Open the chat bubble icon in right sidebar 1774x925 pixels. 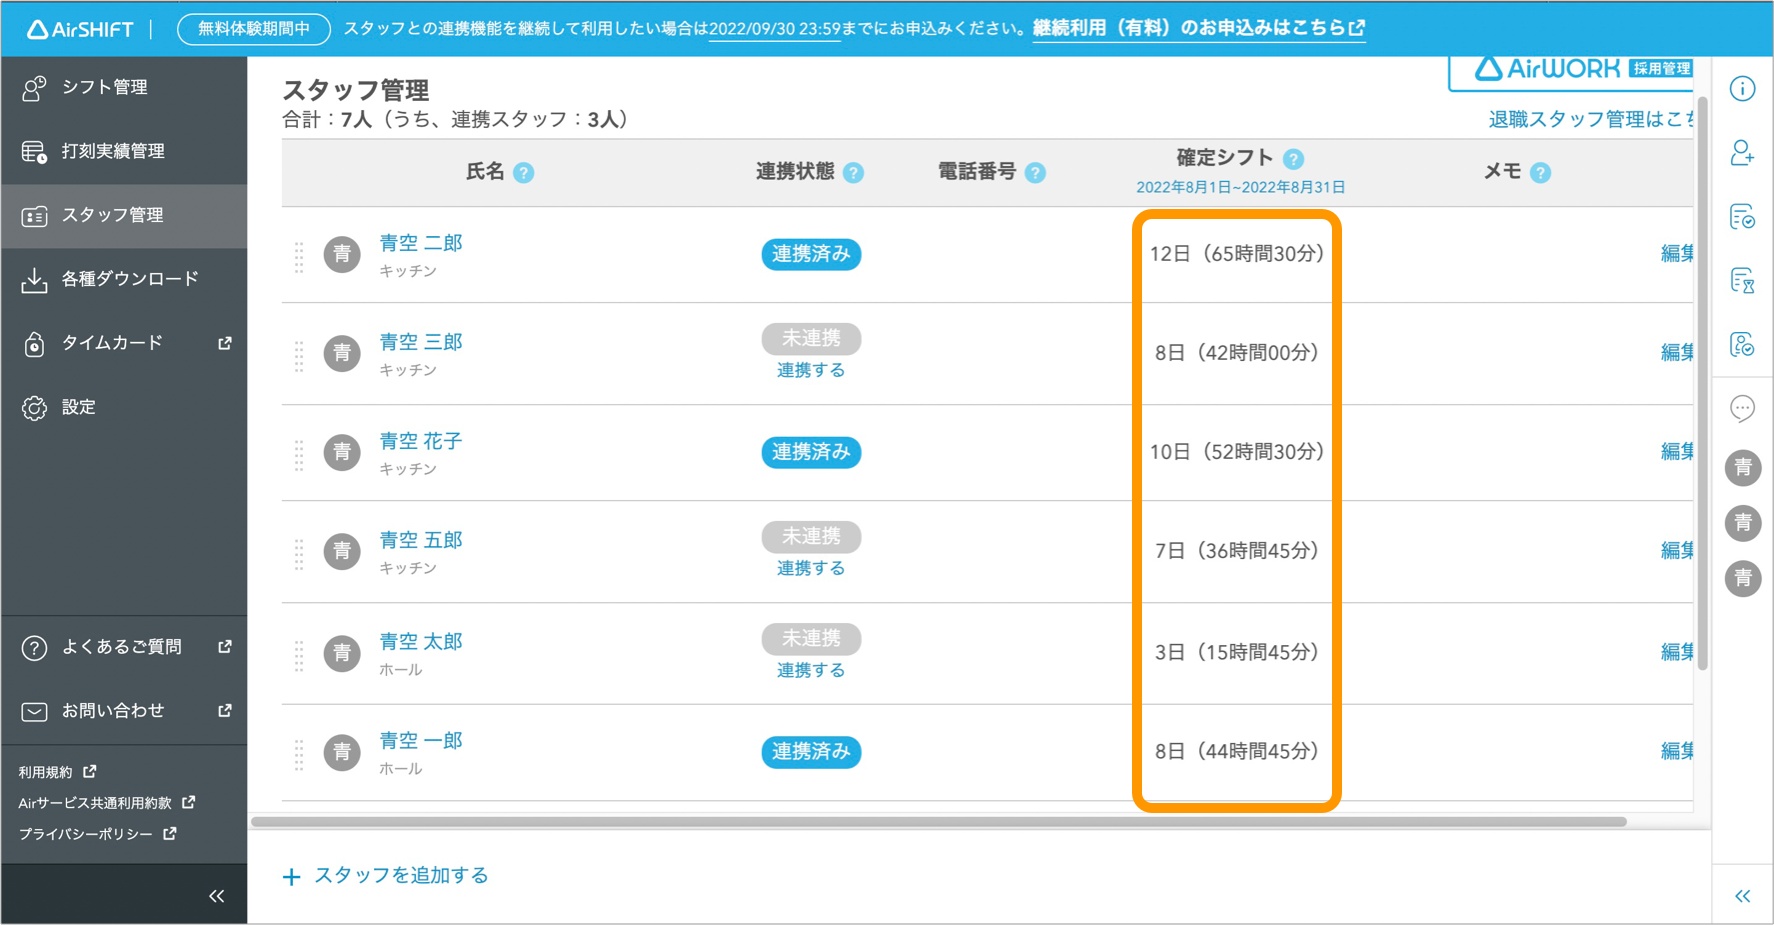pyautogui.click(x=1742, y=408)
